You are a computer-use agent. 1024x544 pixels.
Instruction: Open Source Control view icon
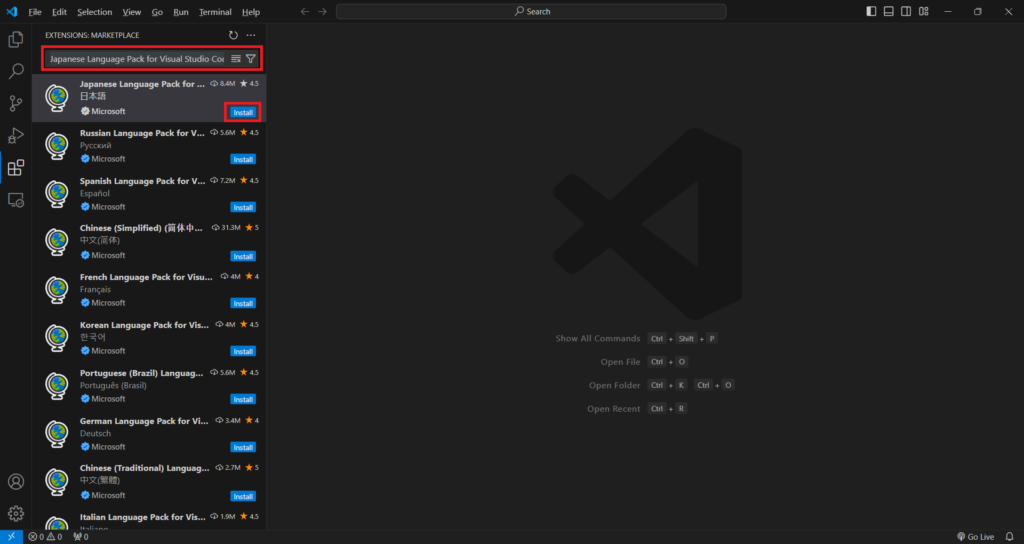[16, 104]
